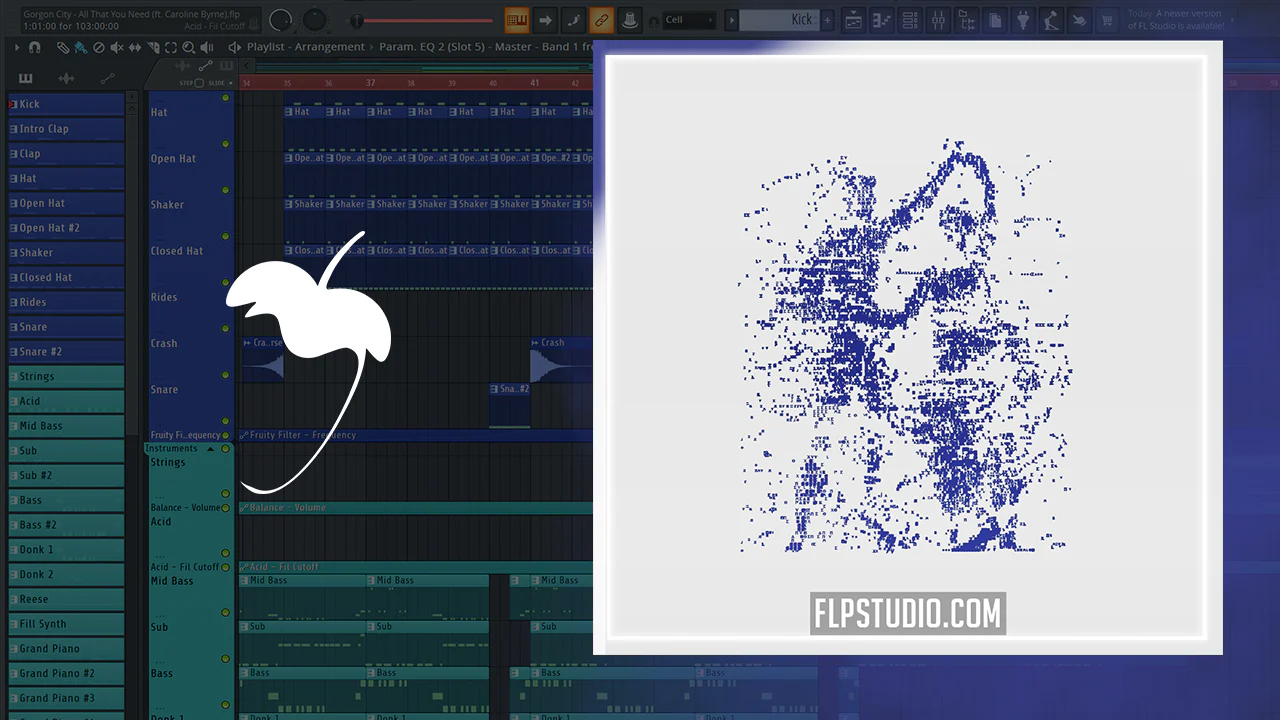Open the Browser folder-tree icon

(967, 19)
